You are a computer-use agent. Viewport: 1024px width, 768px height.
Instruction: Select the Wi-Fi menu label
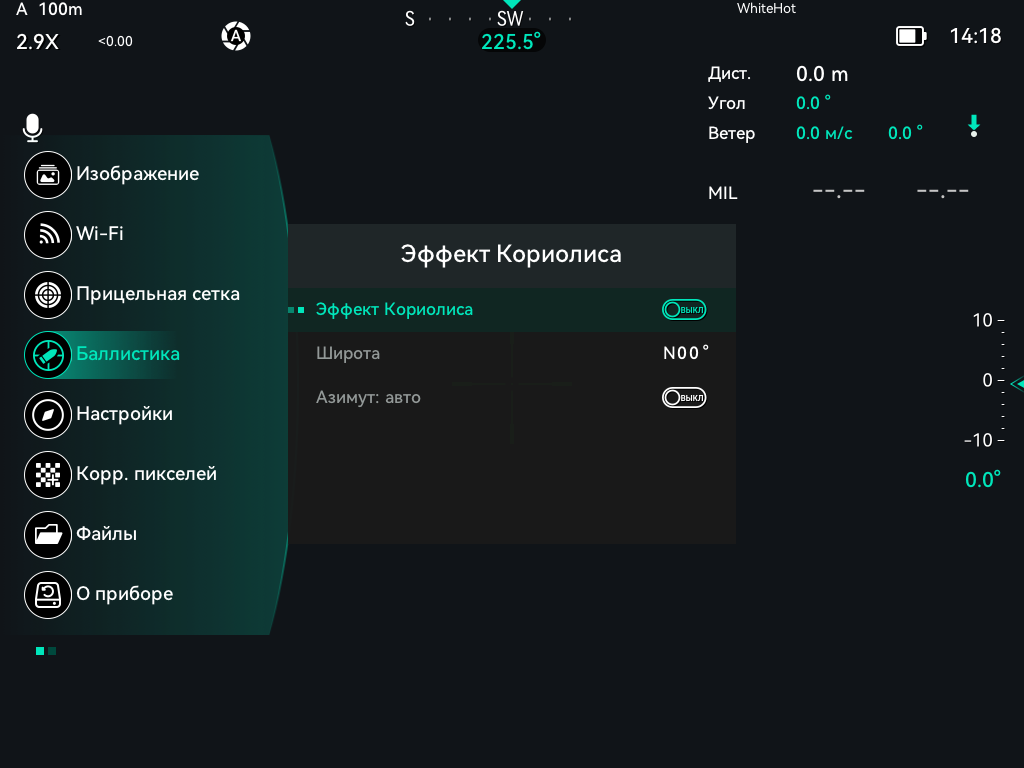click(x=100, y=233)
